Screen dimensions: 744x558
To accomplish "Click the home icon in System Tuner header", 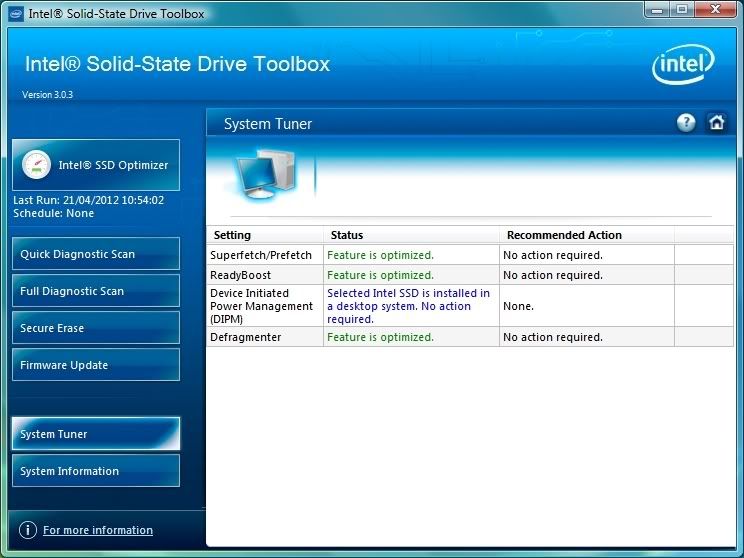I will [716, 123].
